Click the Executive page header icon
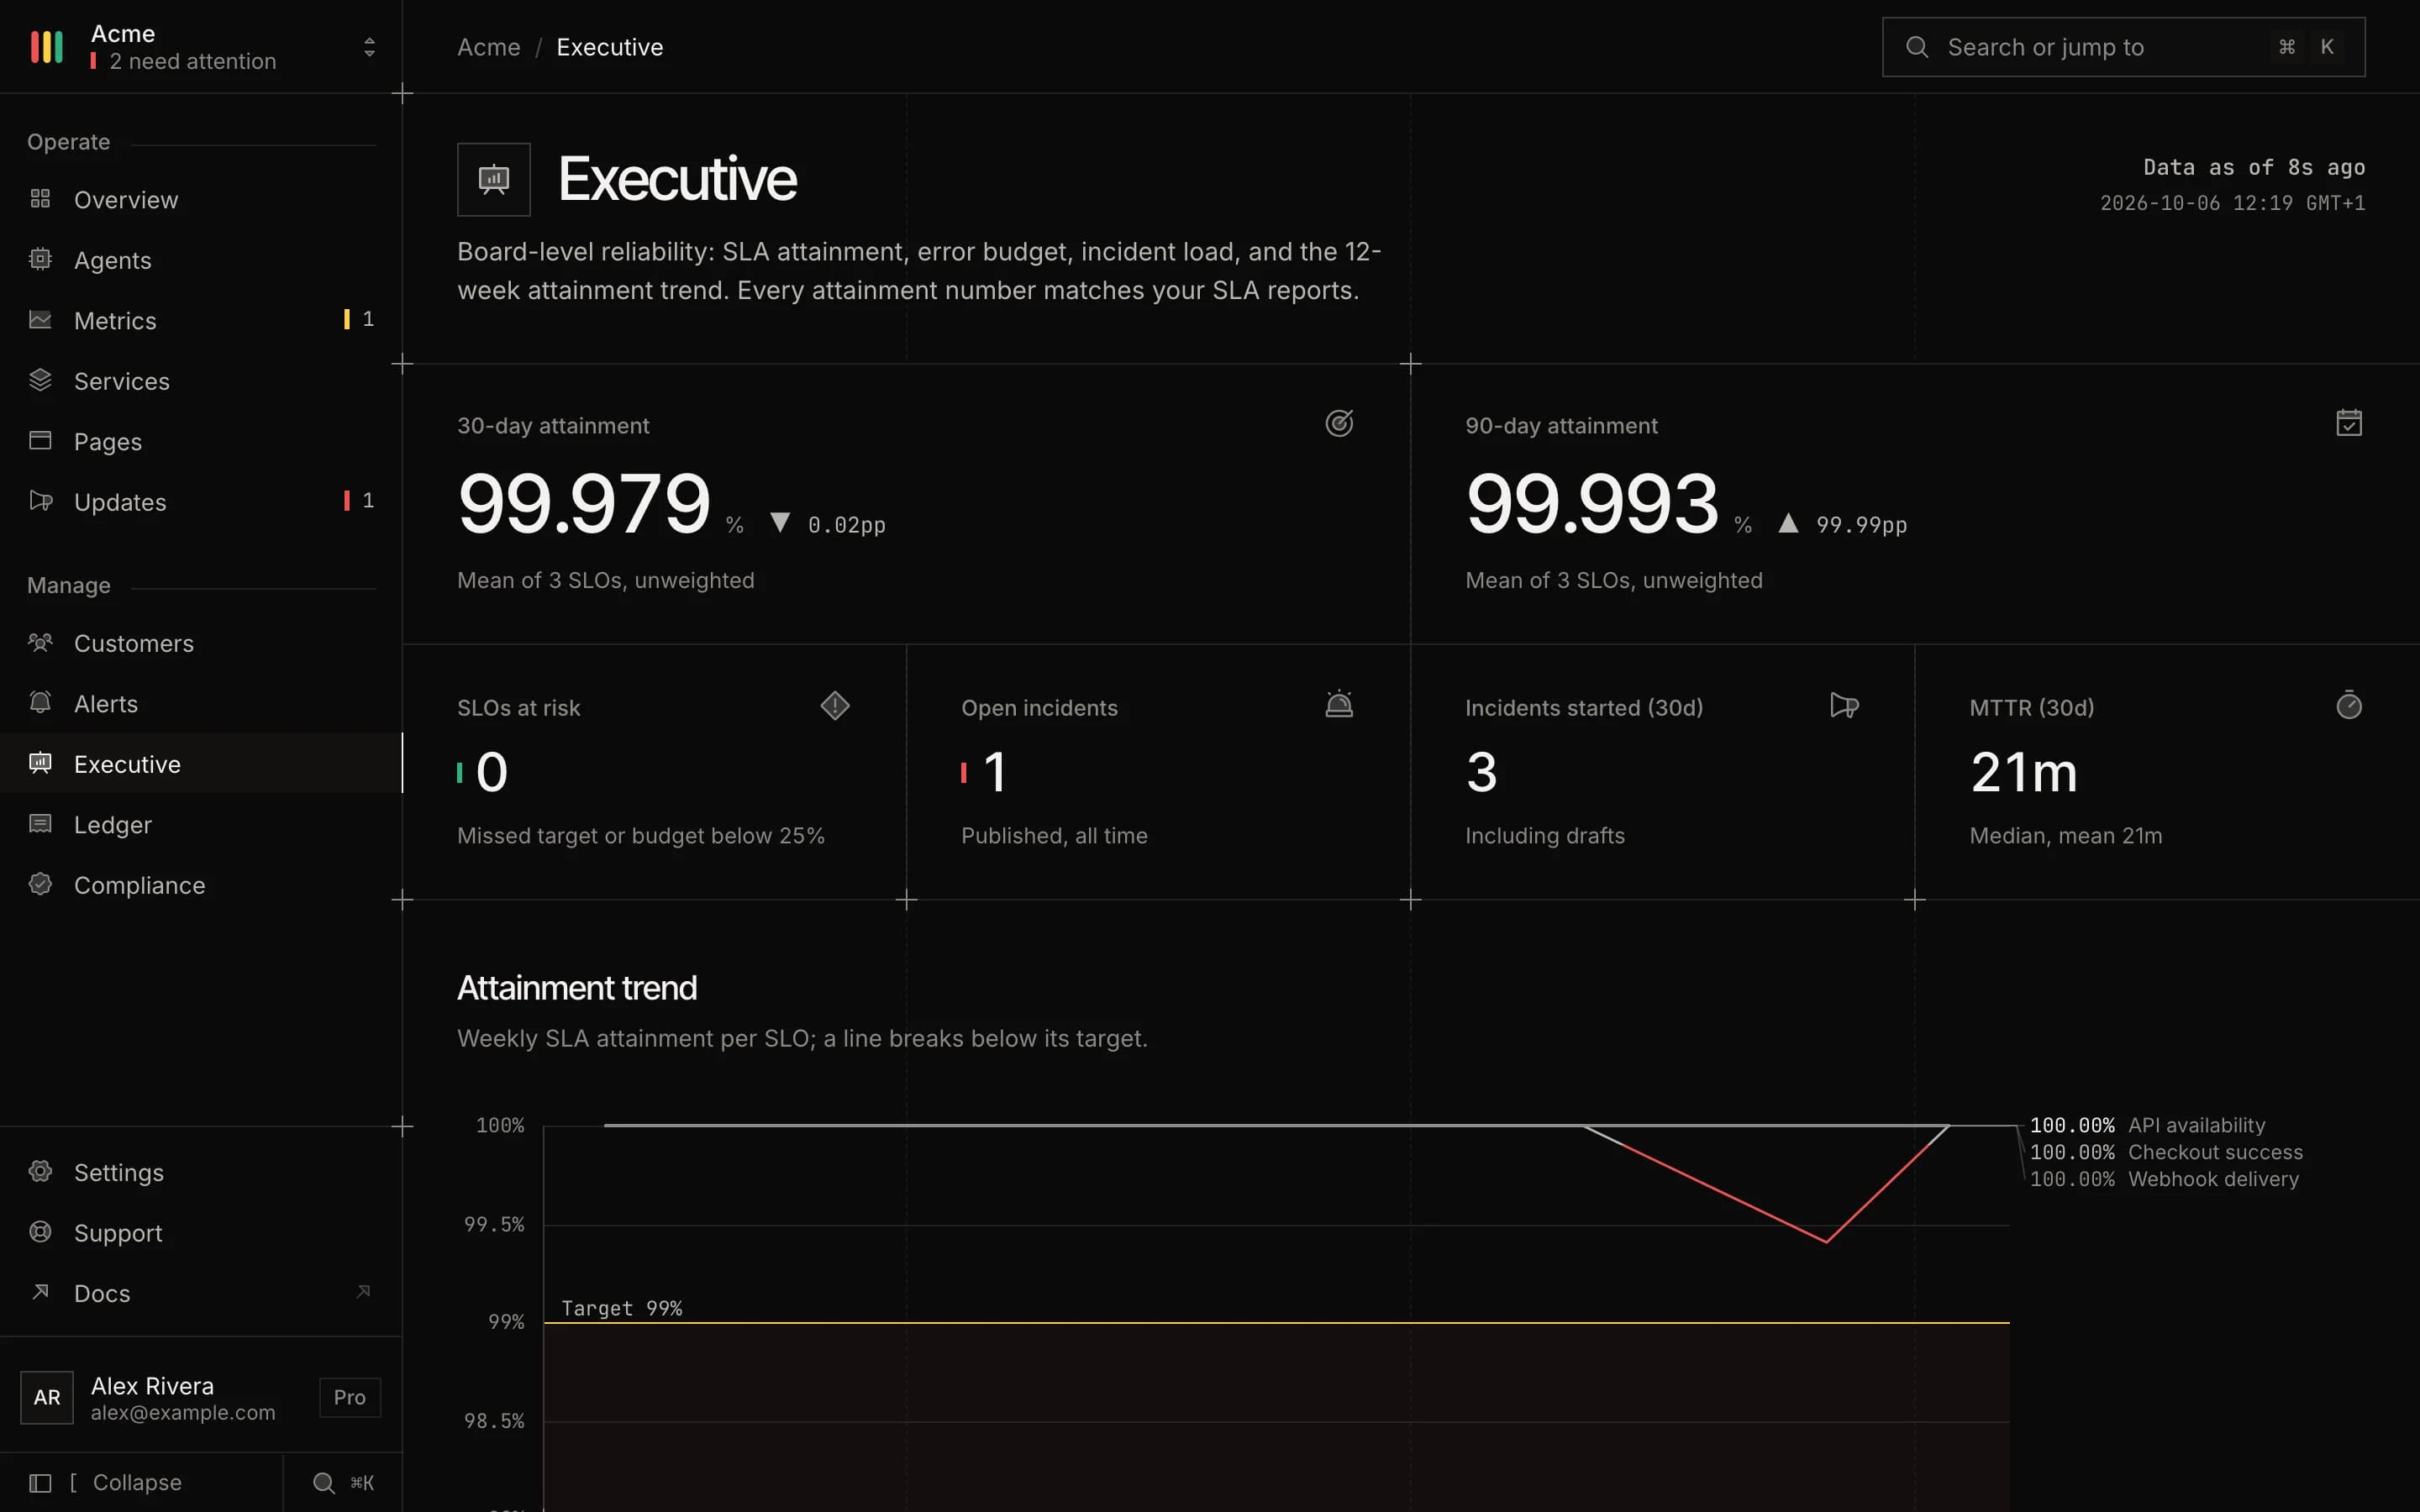 click(x=494, y=179)
